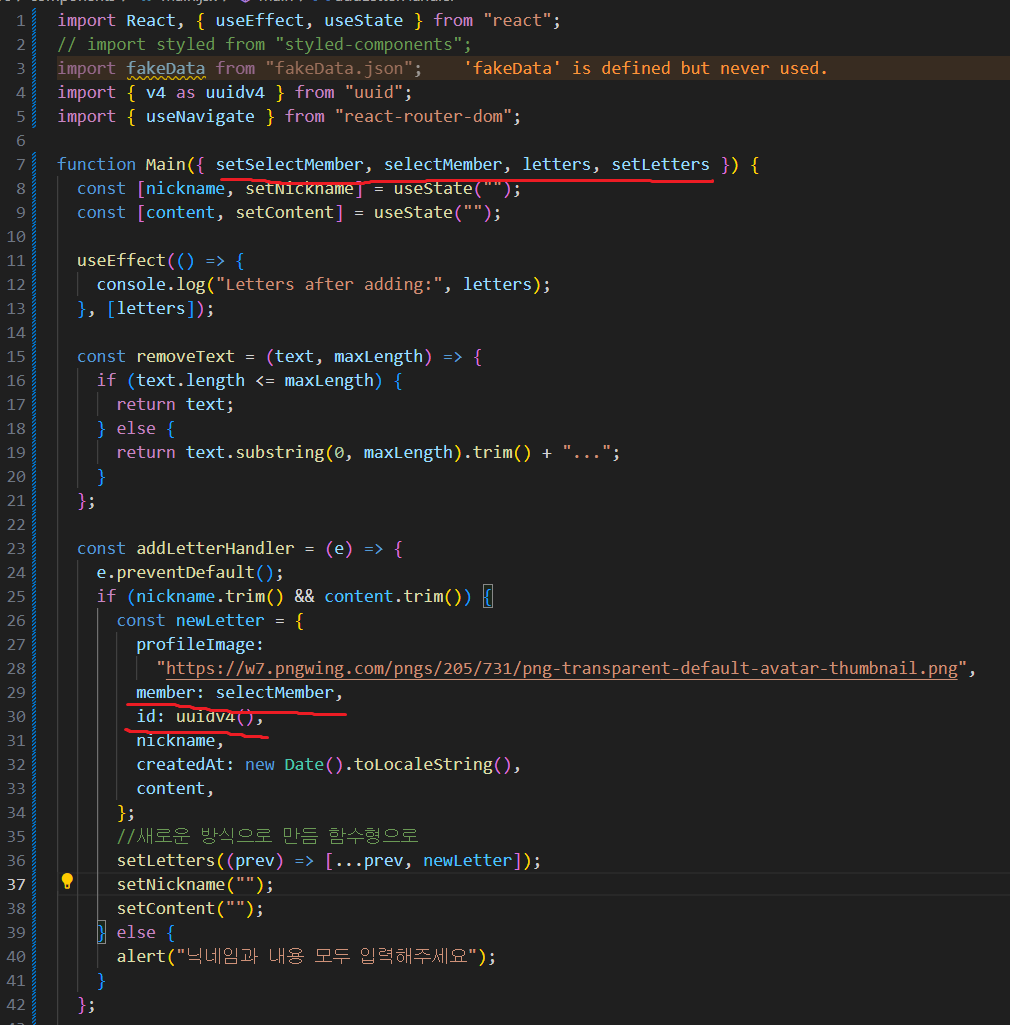
Task: Click setNickname("") on line 37
Action: tap(190, 884)
